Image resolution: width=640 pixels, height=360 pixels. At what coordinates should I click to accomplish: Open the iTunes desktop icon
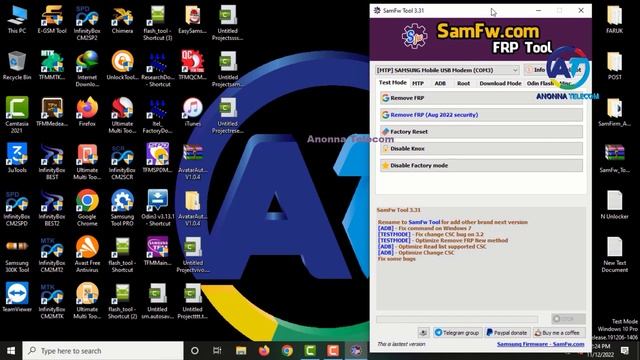(192, 113)
